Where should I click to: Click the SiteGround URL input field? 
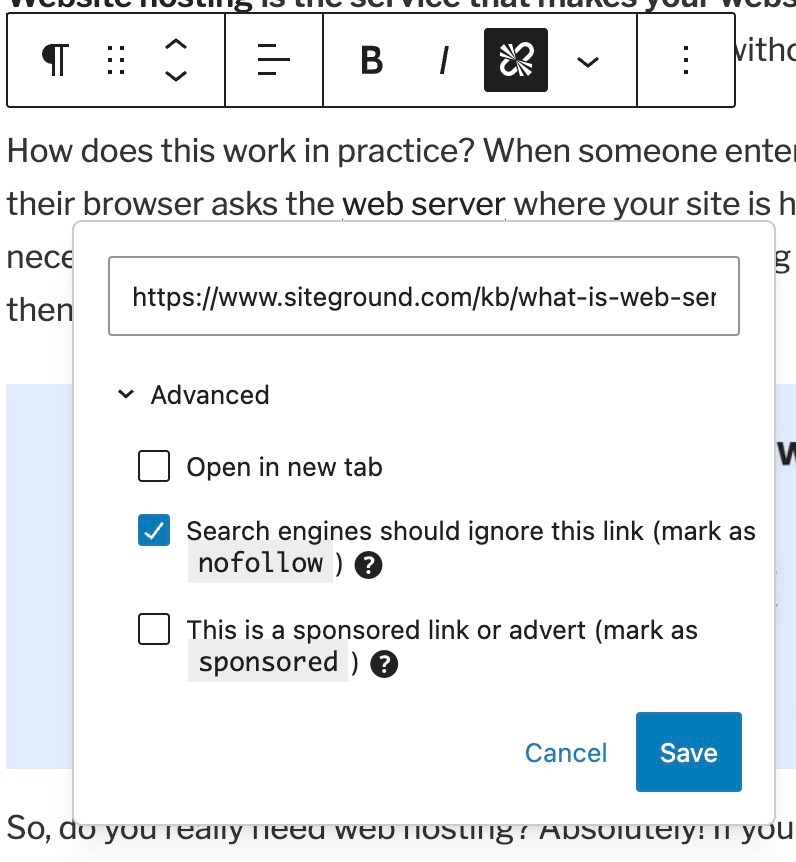pyautogui.click(x=423, y=296)
